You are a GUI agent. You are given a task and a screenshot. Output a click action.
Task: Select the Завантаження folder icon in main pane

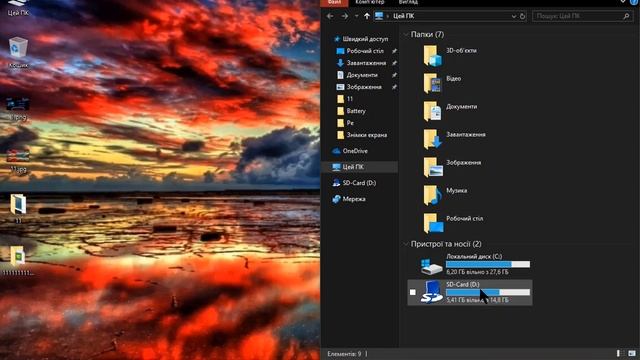(433, 140)
